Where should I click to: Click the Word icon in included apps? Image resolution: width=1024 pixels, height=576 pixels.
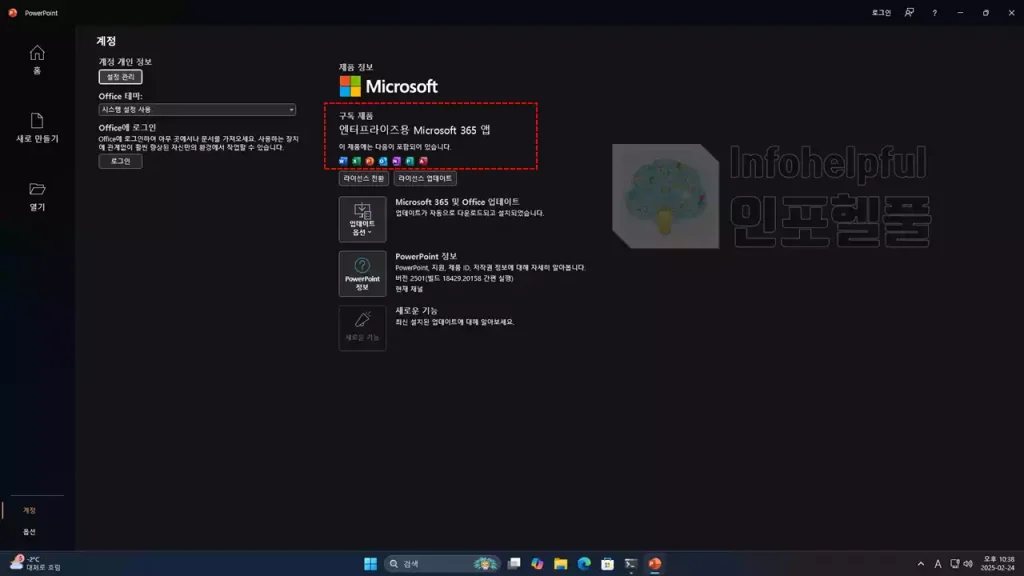click(x=343, y=161)
